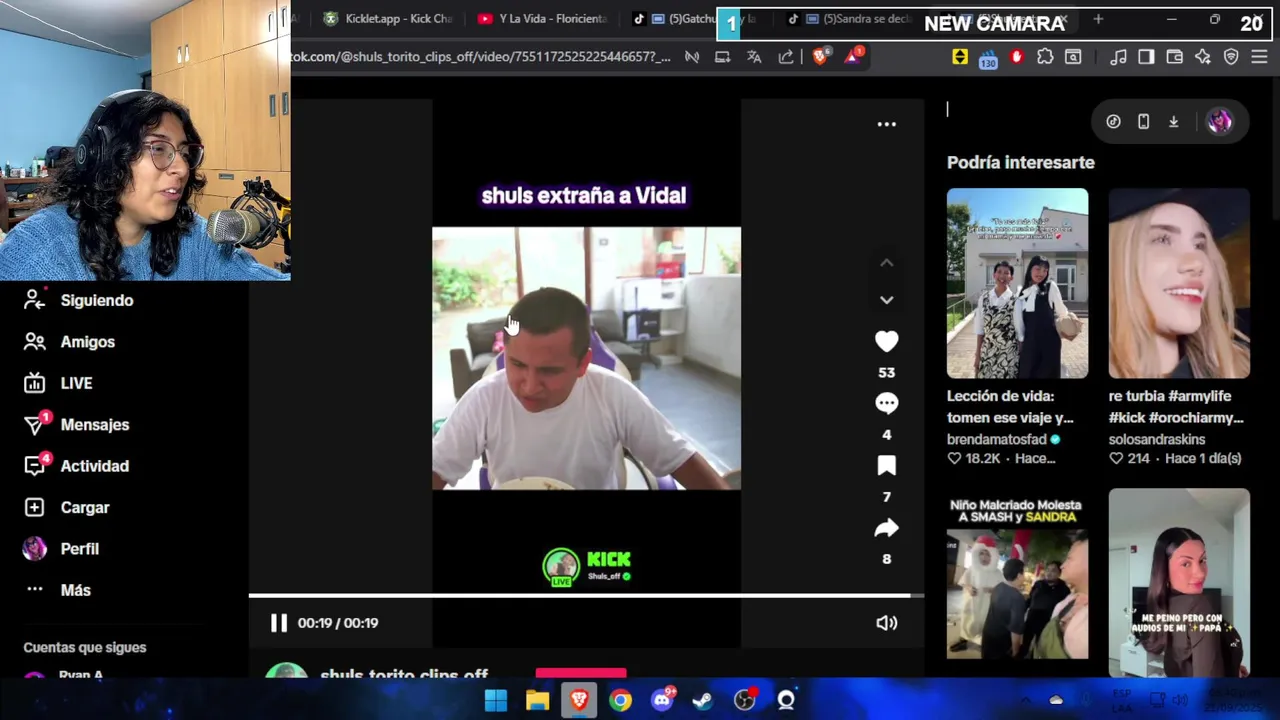
Task: Like the video with the heart icon
Action: (x=886, y=342)
